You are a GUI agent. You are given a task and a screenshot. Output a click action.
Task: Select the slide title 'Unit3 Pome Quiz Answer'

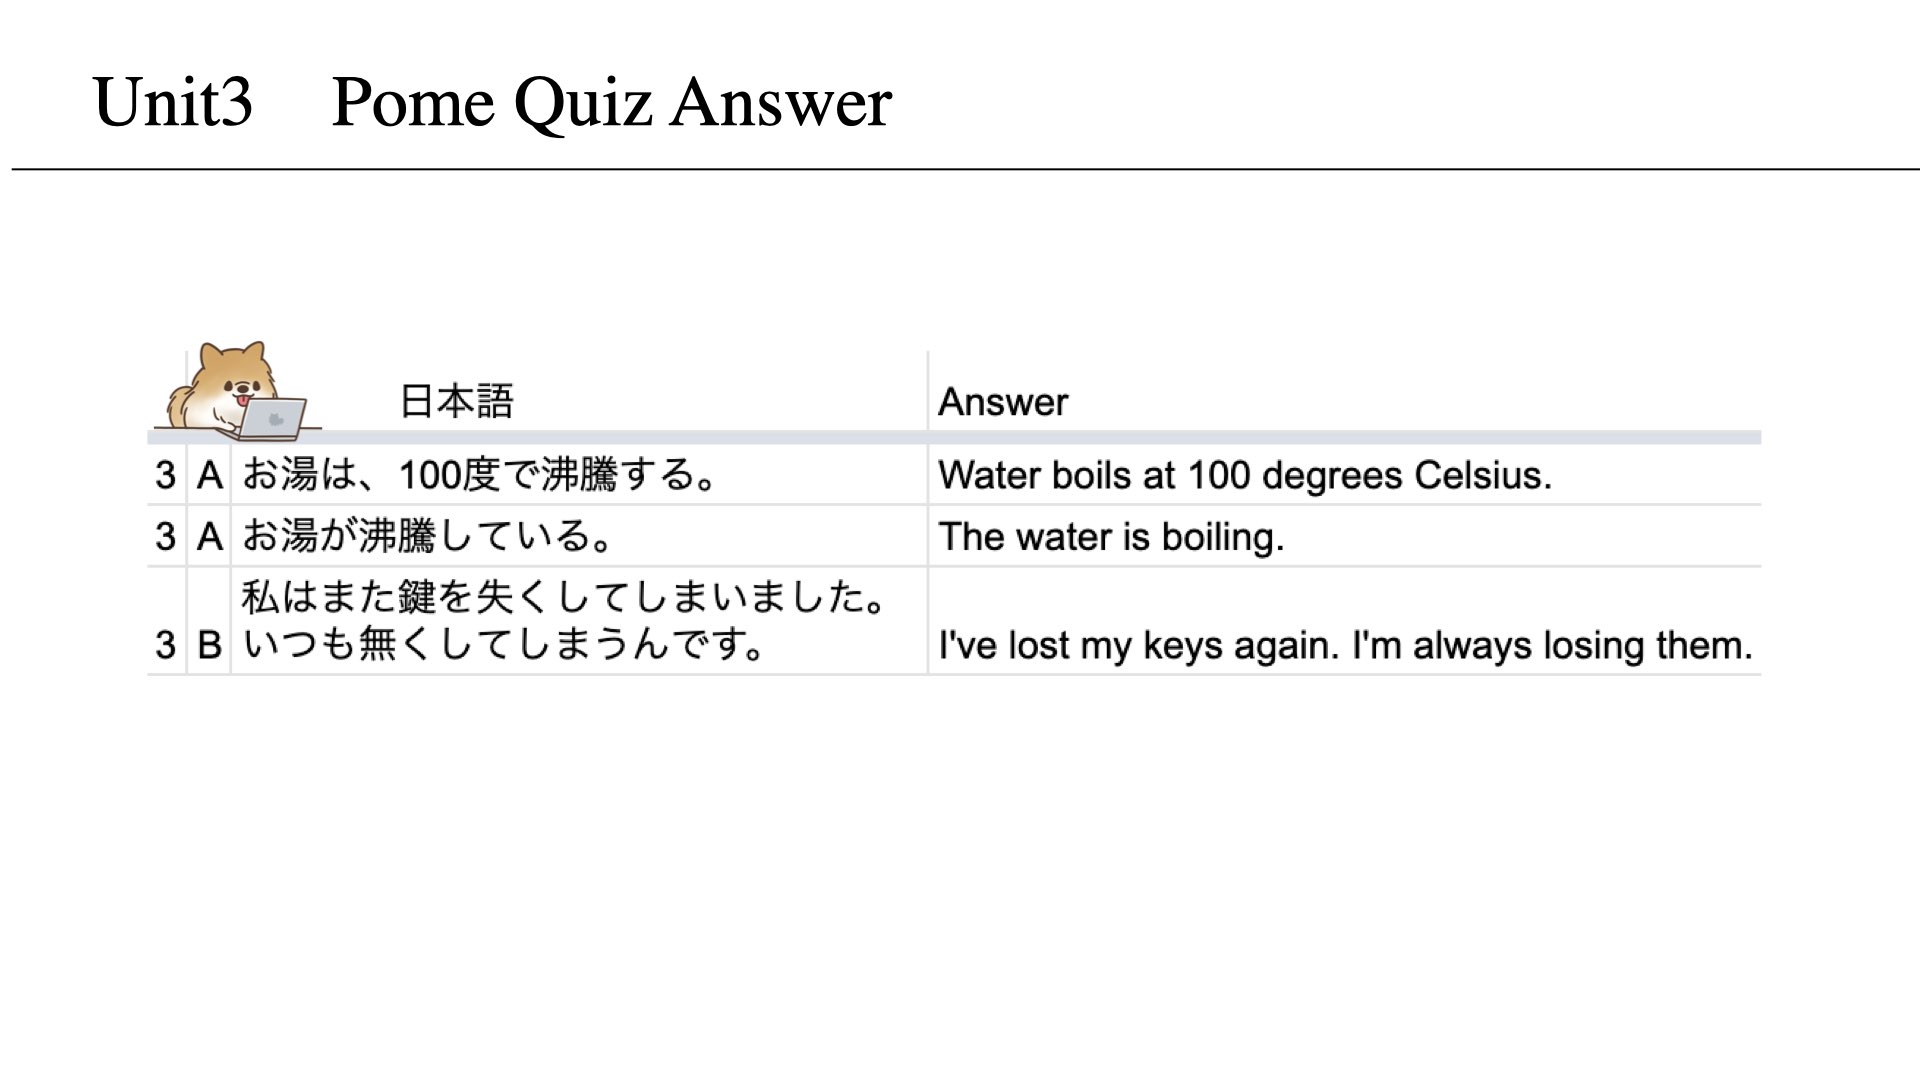pyautogui.click(x=491, y=103)
